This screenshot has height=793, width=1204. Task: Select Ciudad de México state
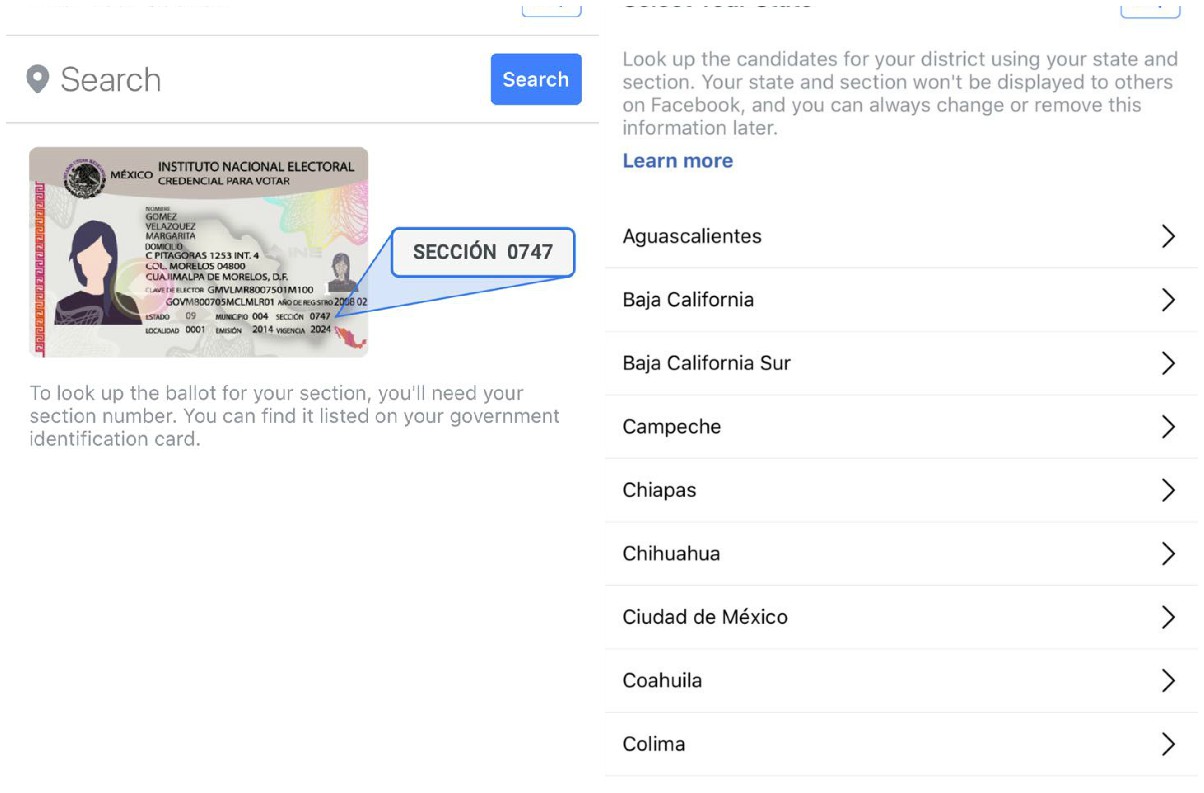click(x=705, y=617)
